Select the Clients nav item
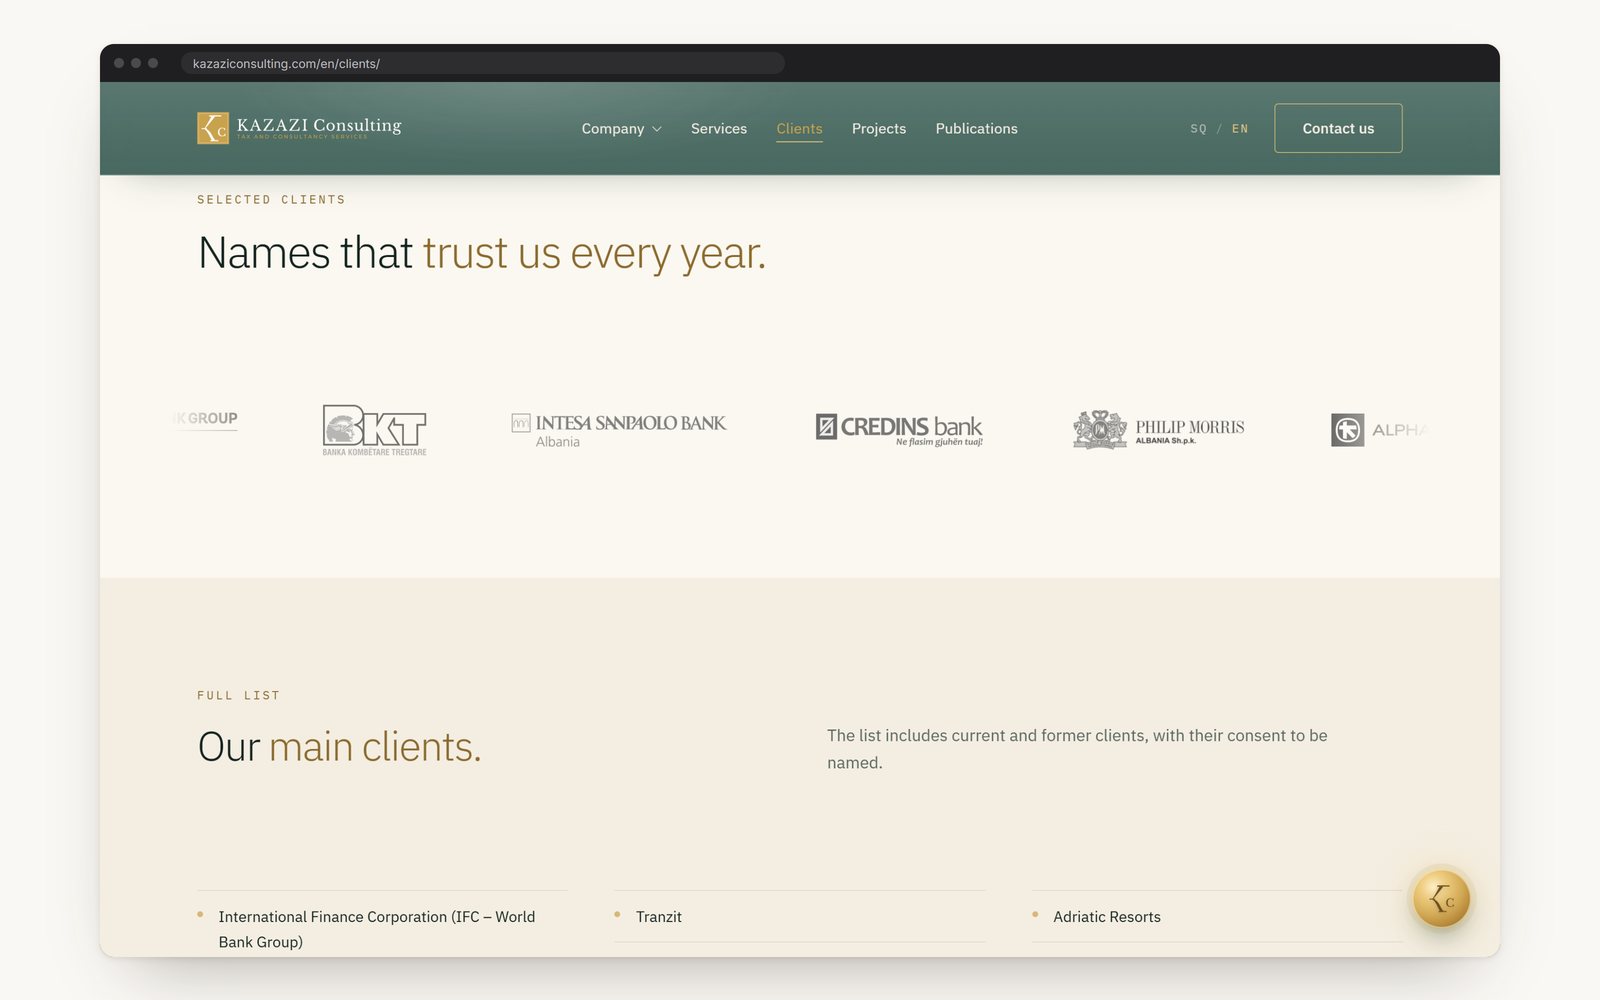1600x1000 pixels. (799, 129)
